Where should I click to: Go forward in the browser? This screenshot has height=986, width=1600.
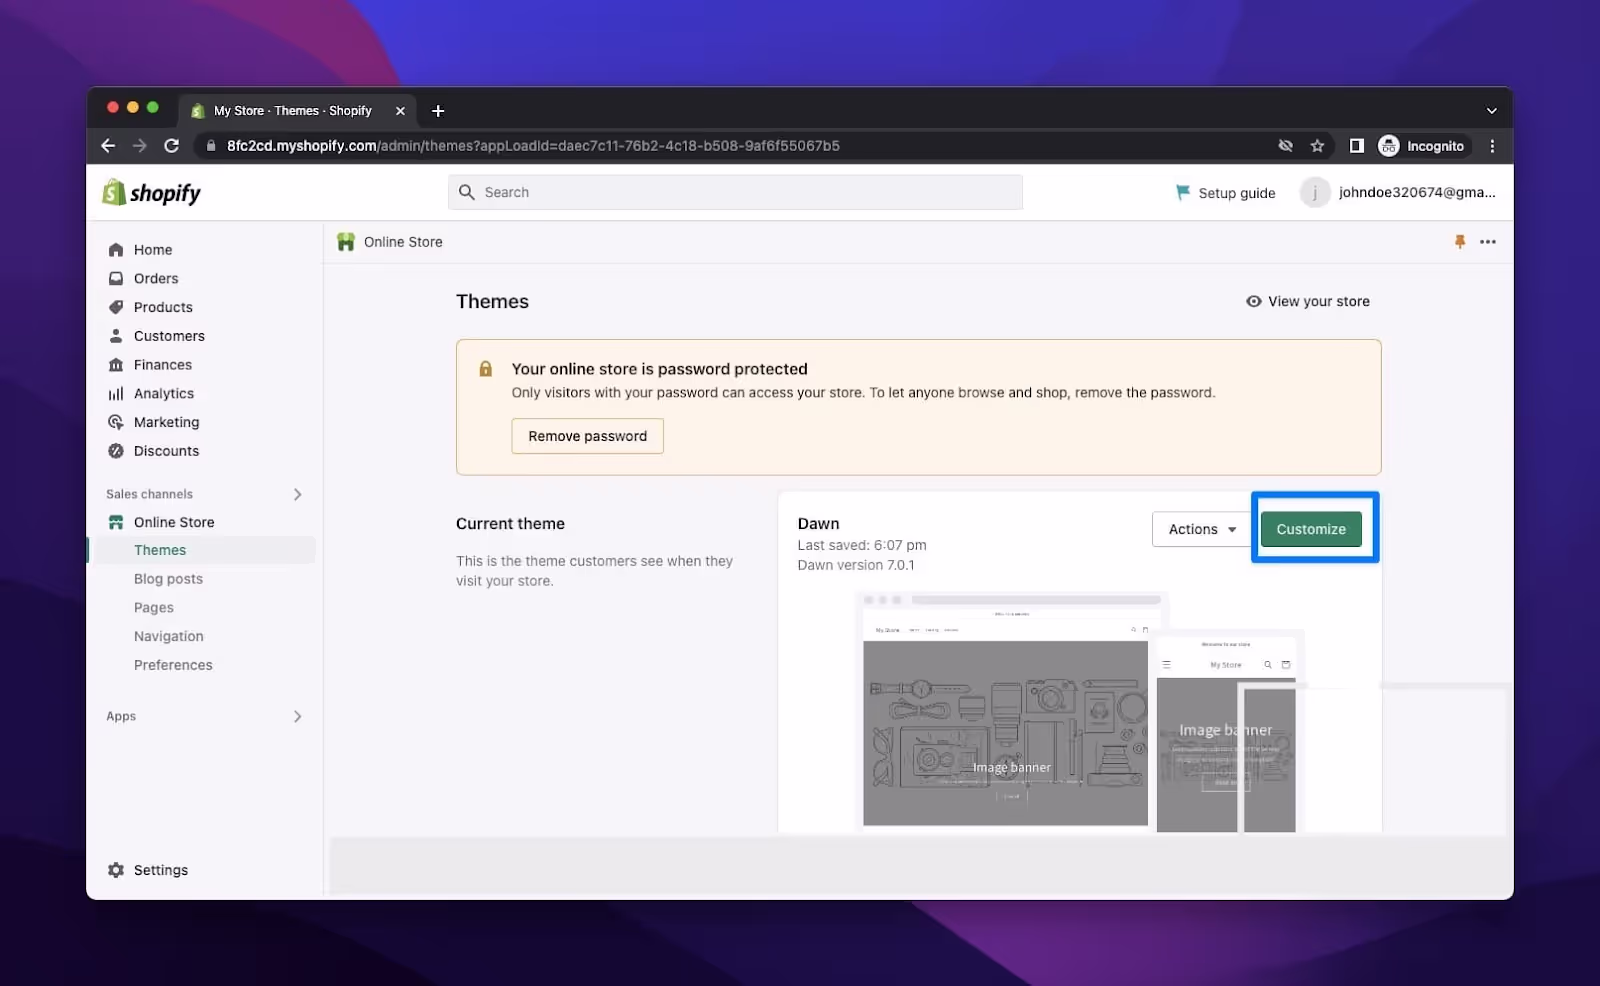click(140, 146)
